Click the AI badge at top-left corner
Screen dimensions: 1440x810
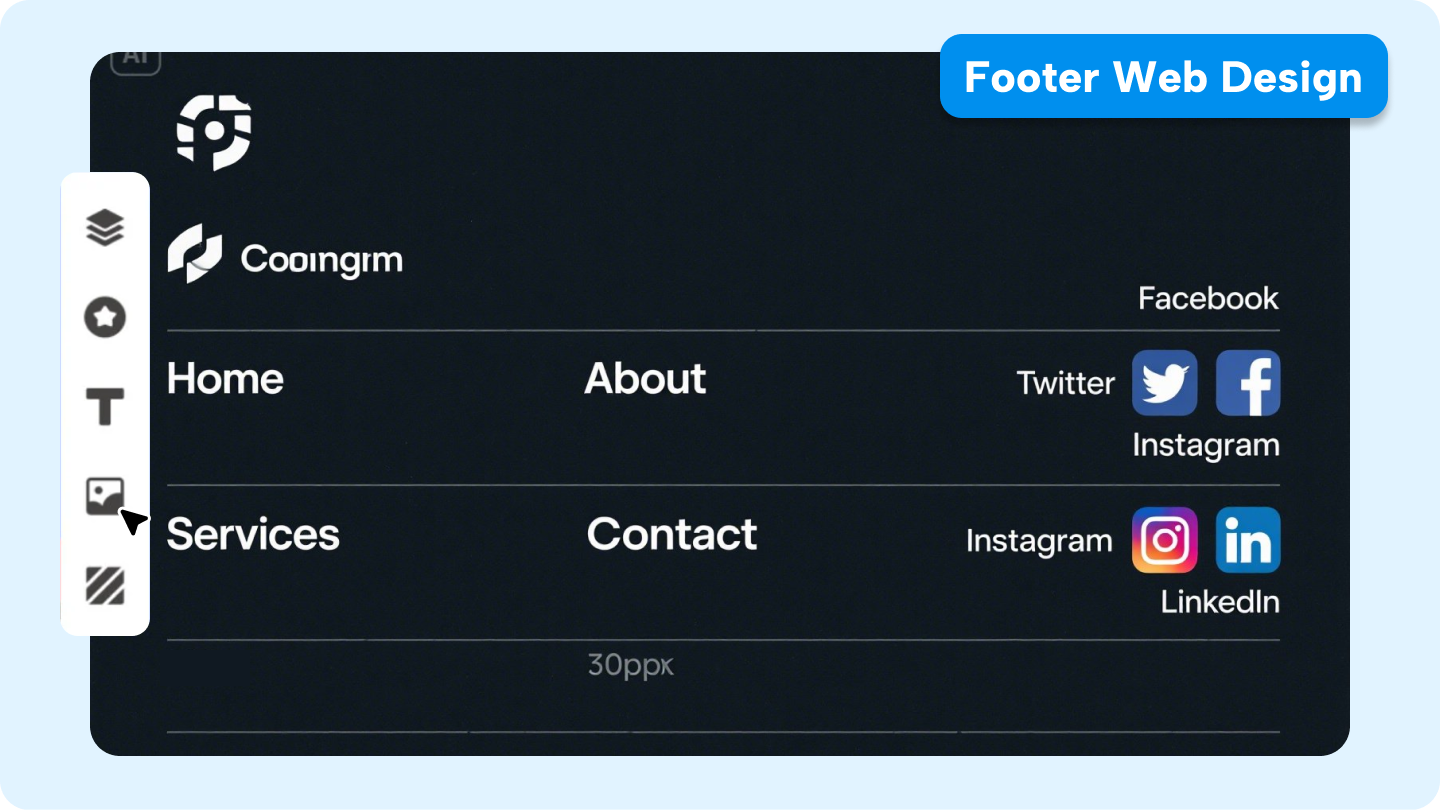pos(136,58)
